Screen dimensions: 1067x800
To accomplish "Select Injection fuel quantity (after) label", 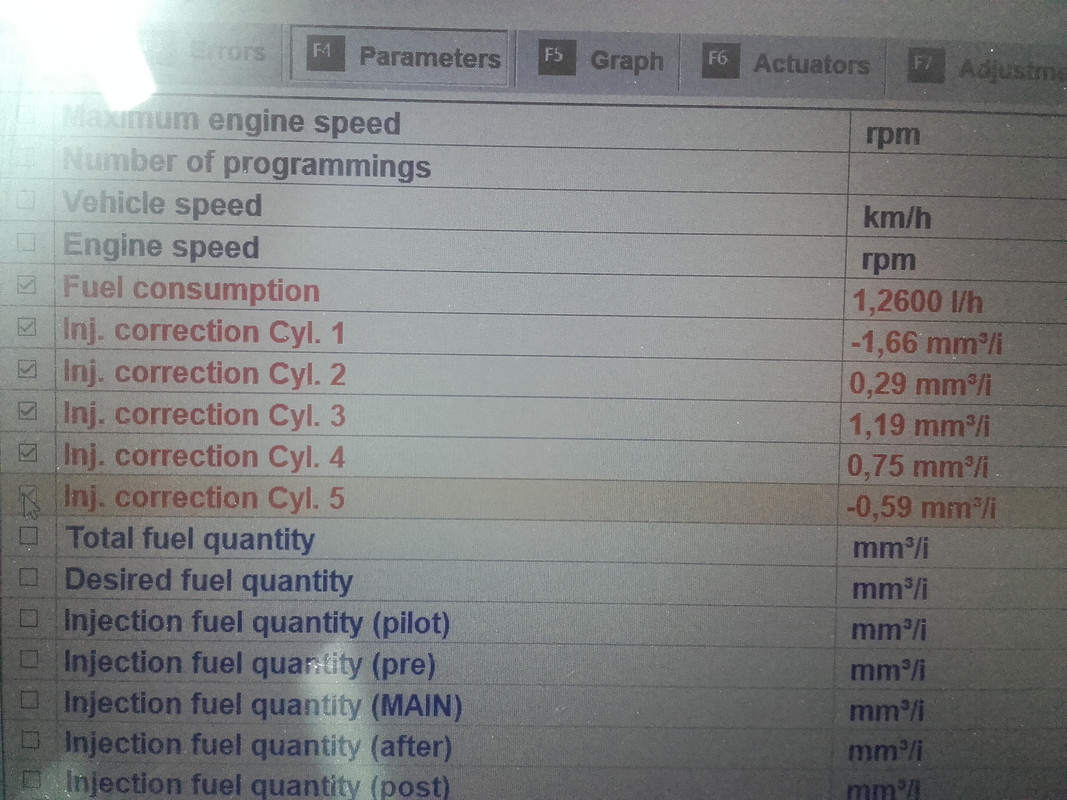I will click(x=258, y=746).
